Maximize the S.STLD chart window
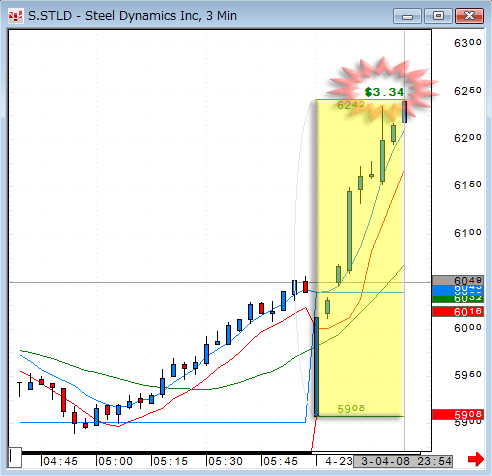Screen dimensions: 492x476 coord(438,16)
